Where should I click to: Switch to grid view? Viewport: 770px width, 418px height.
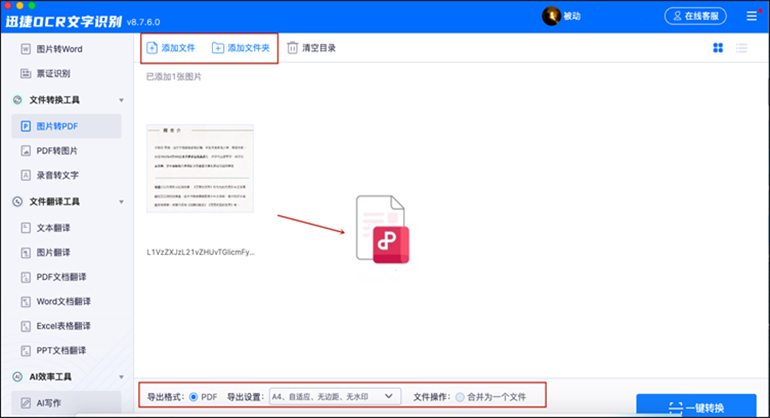tap(718, 48)
